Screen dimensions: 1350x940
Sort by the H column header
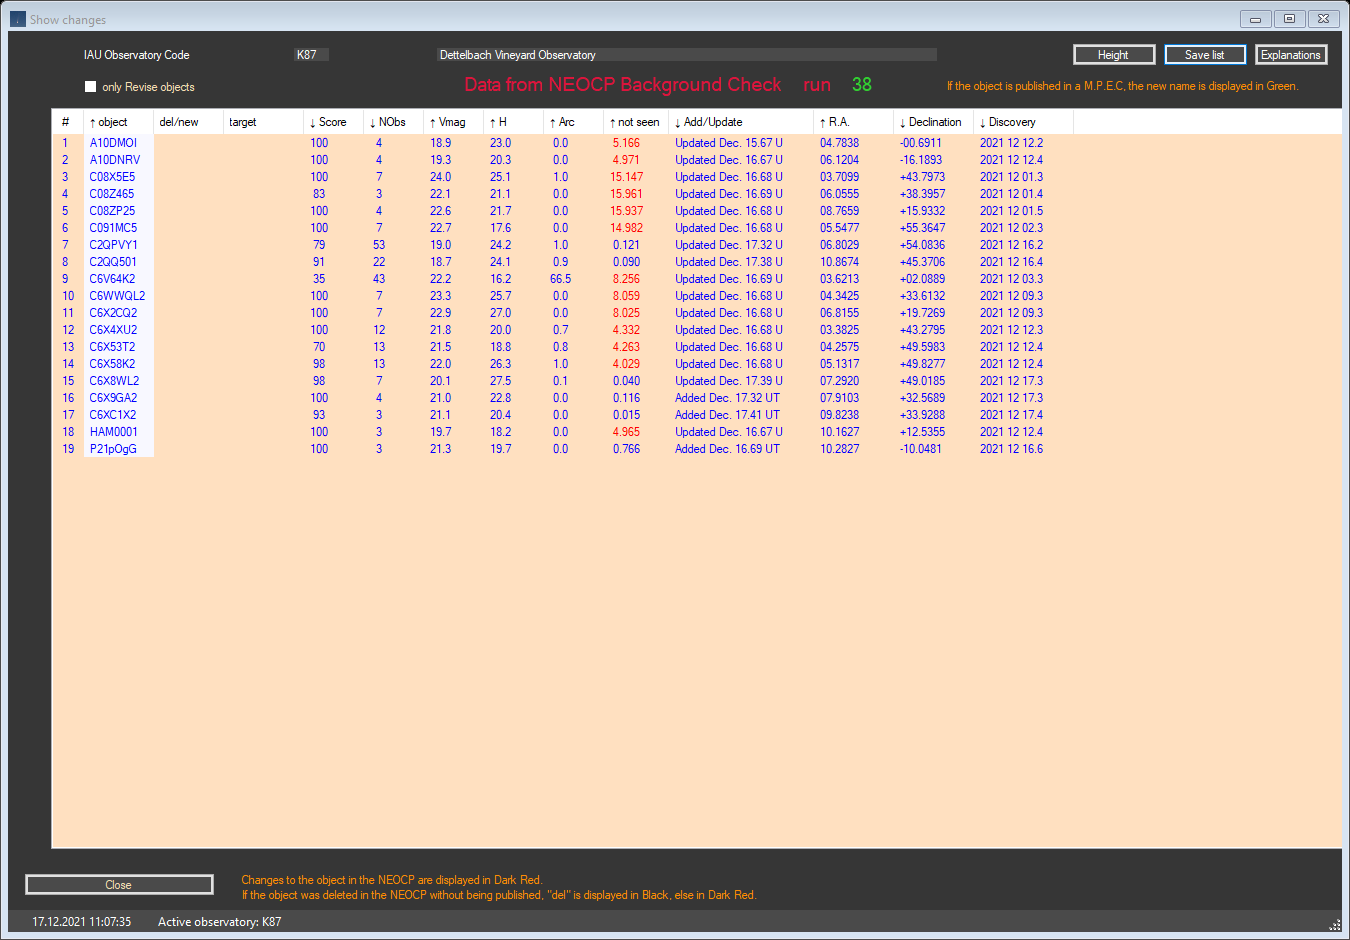(513, 122)
